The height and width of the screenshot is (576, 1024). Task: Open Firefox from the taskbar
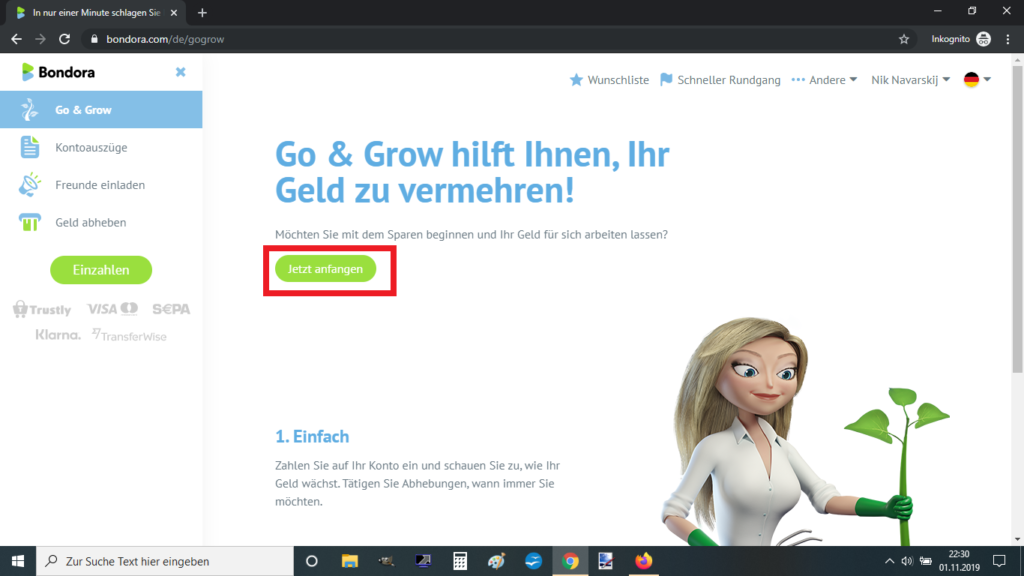coord(643,561)
